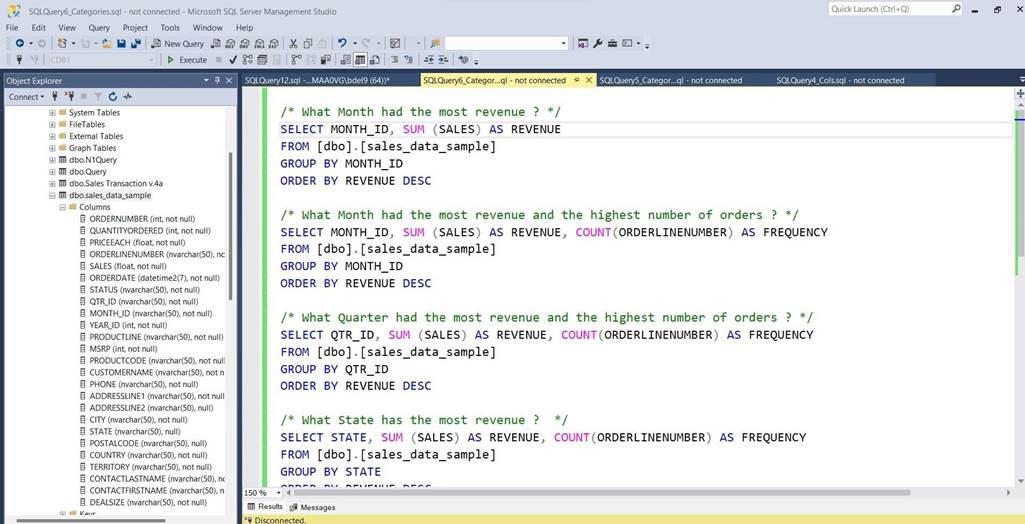Click the Activity Monitor icon in Object Explorer
The height and width of the screenshot is (524, 1025).
(x=127, y=97)
